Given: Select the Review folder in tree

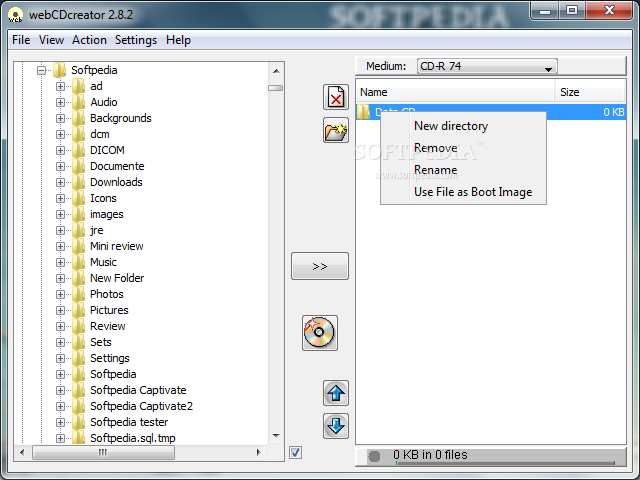Looking at the screenshot, I should (108, 326).
